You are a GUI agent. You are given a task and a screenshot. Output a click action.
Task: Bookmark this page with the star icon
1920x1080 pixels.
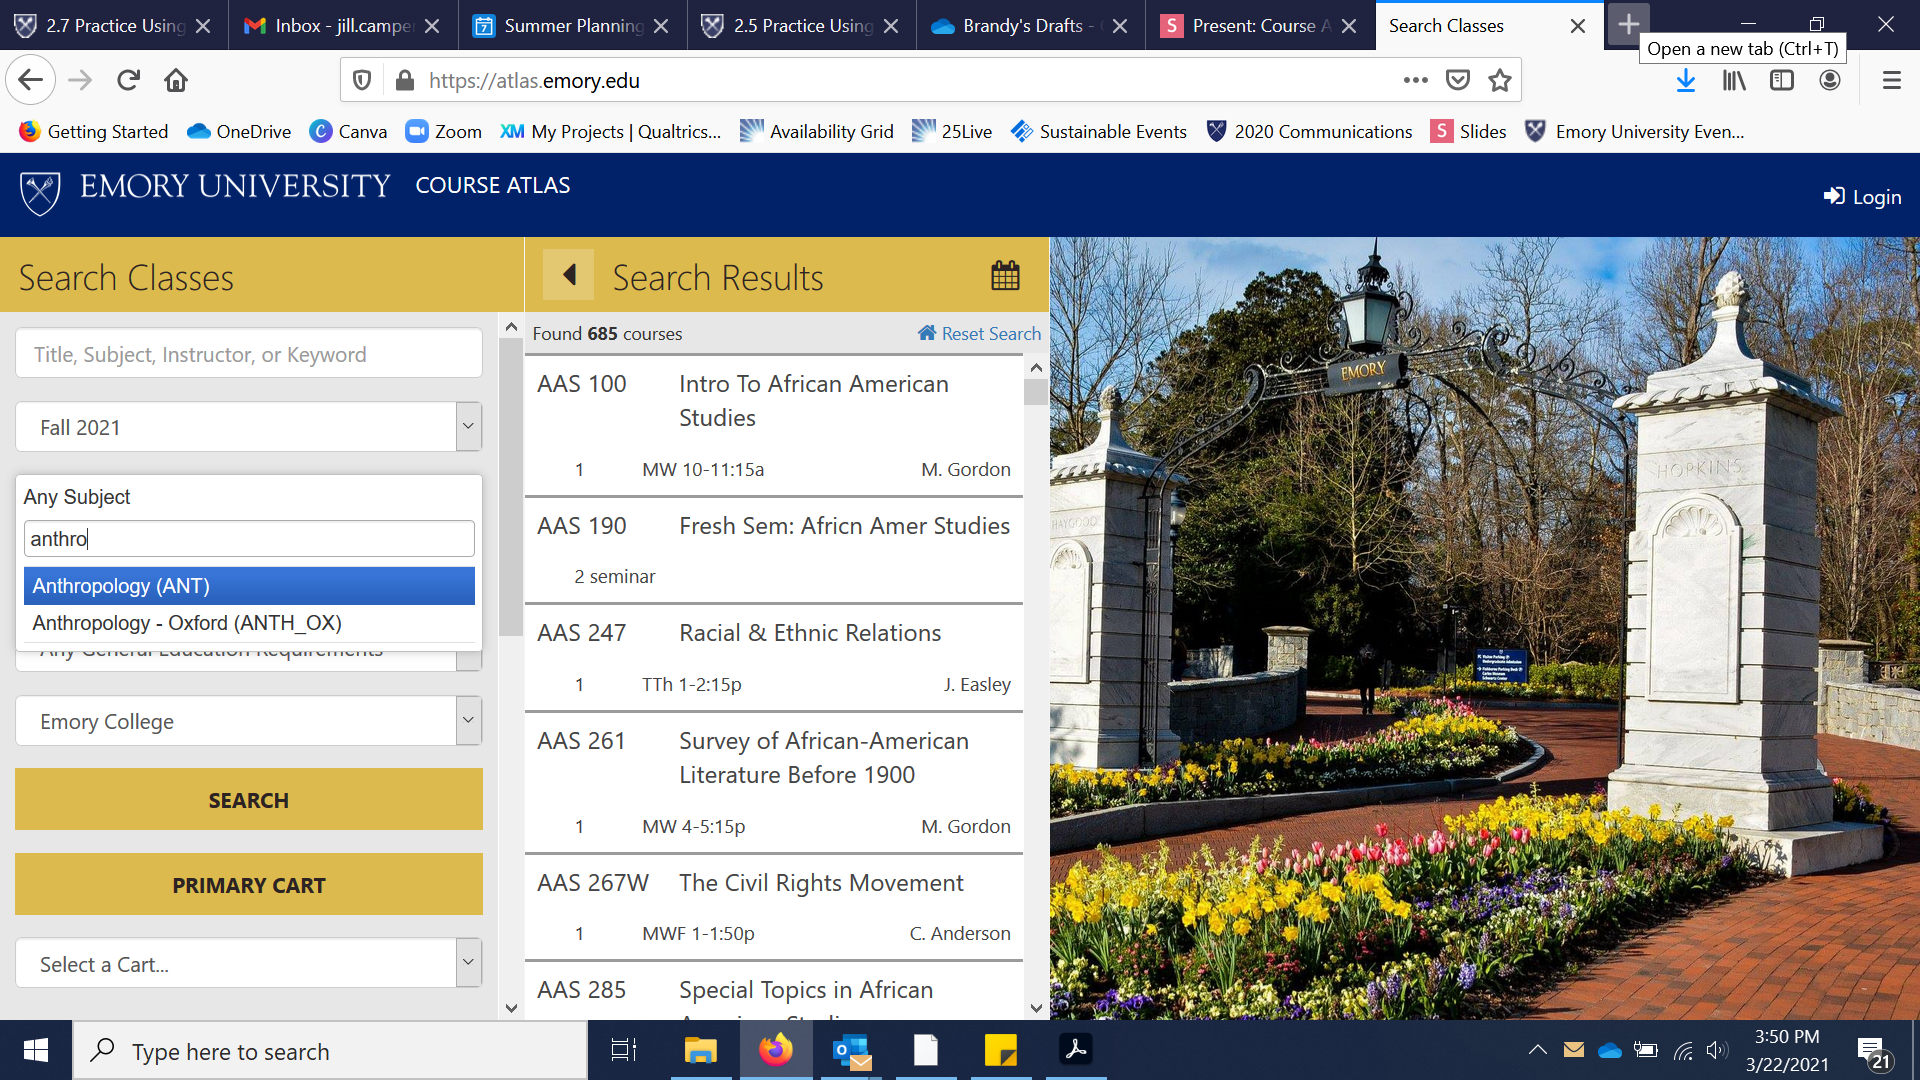[1499, 81]
